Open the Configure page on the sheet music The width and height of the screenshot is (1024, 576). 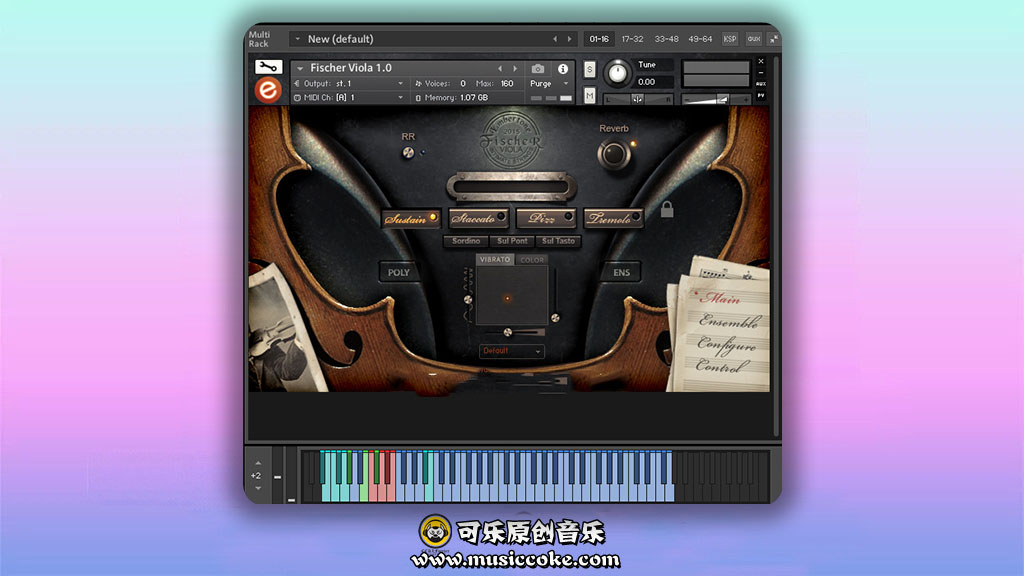(x=726, y=344)
